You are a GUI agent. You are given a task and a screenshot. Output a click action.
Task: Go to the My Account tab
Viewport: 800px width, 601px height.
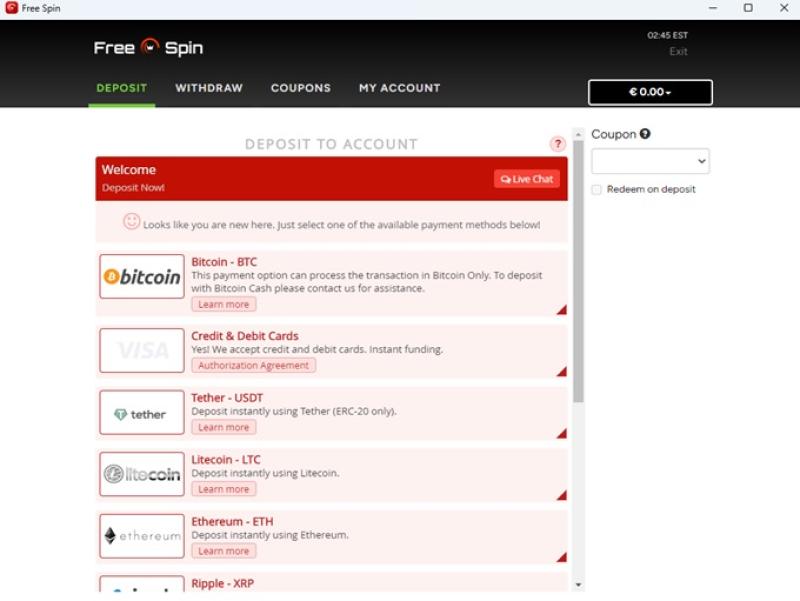point(399,88)
